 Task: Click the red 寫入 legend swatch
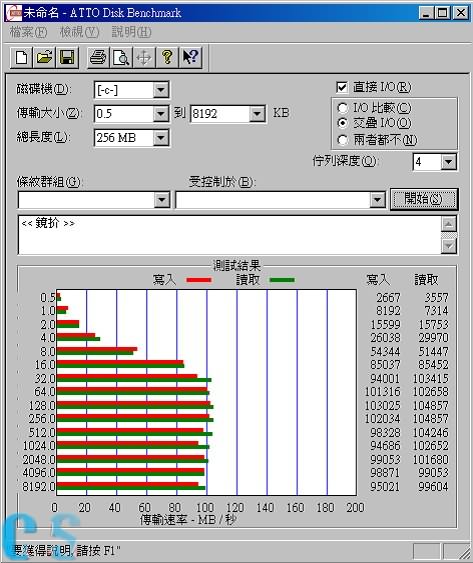click(x=199, y=280)
